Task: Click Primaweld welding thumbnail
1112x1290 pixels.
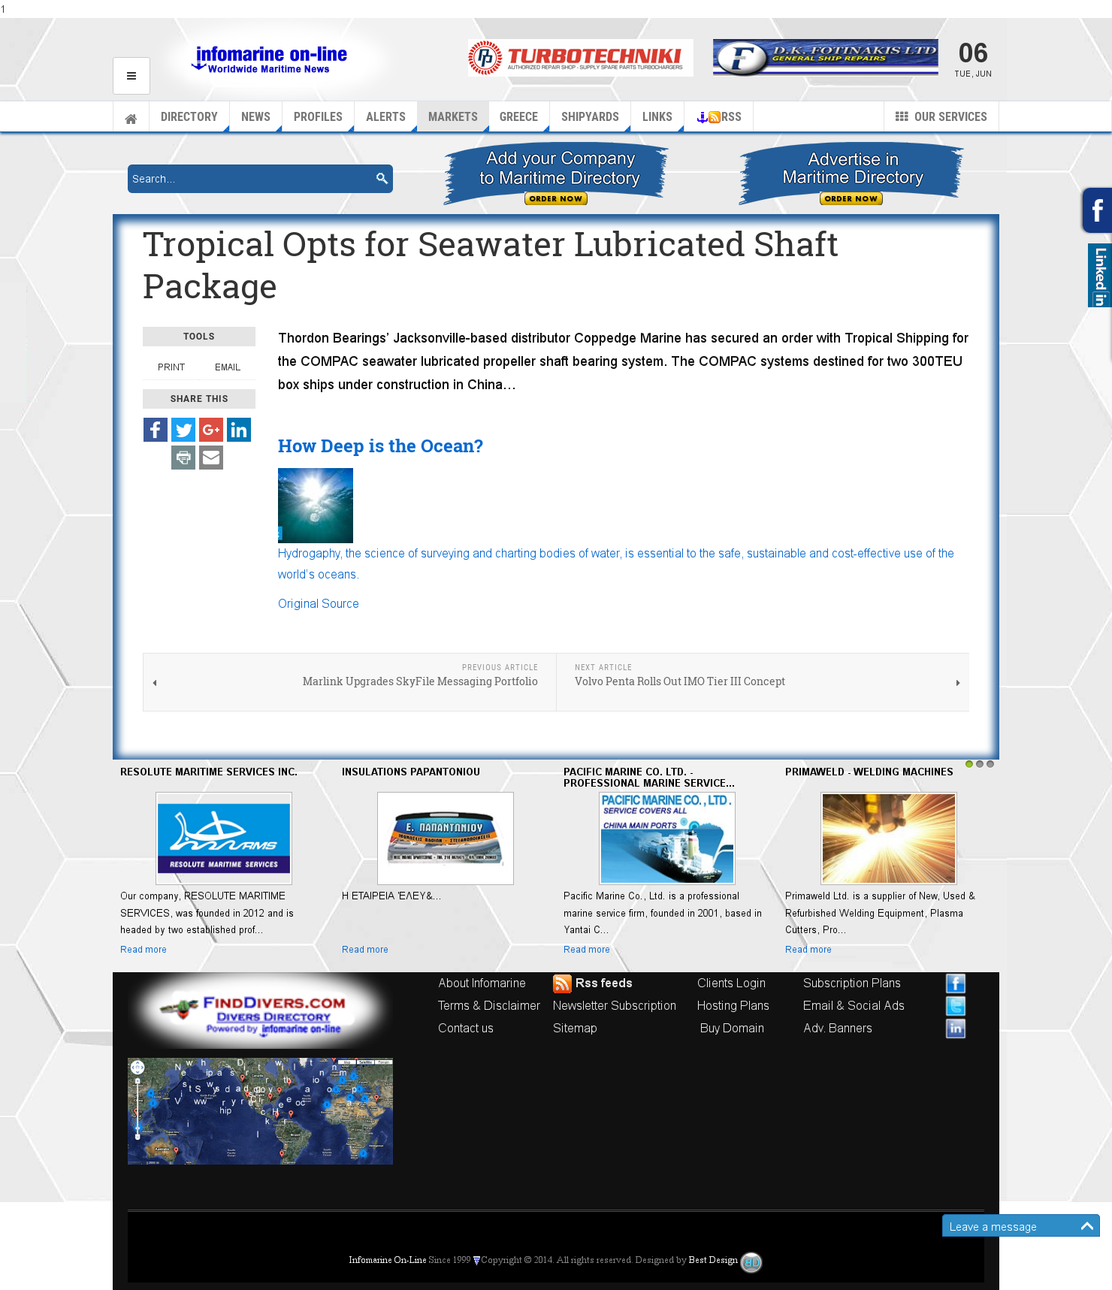Action: click(889, 838)
